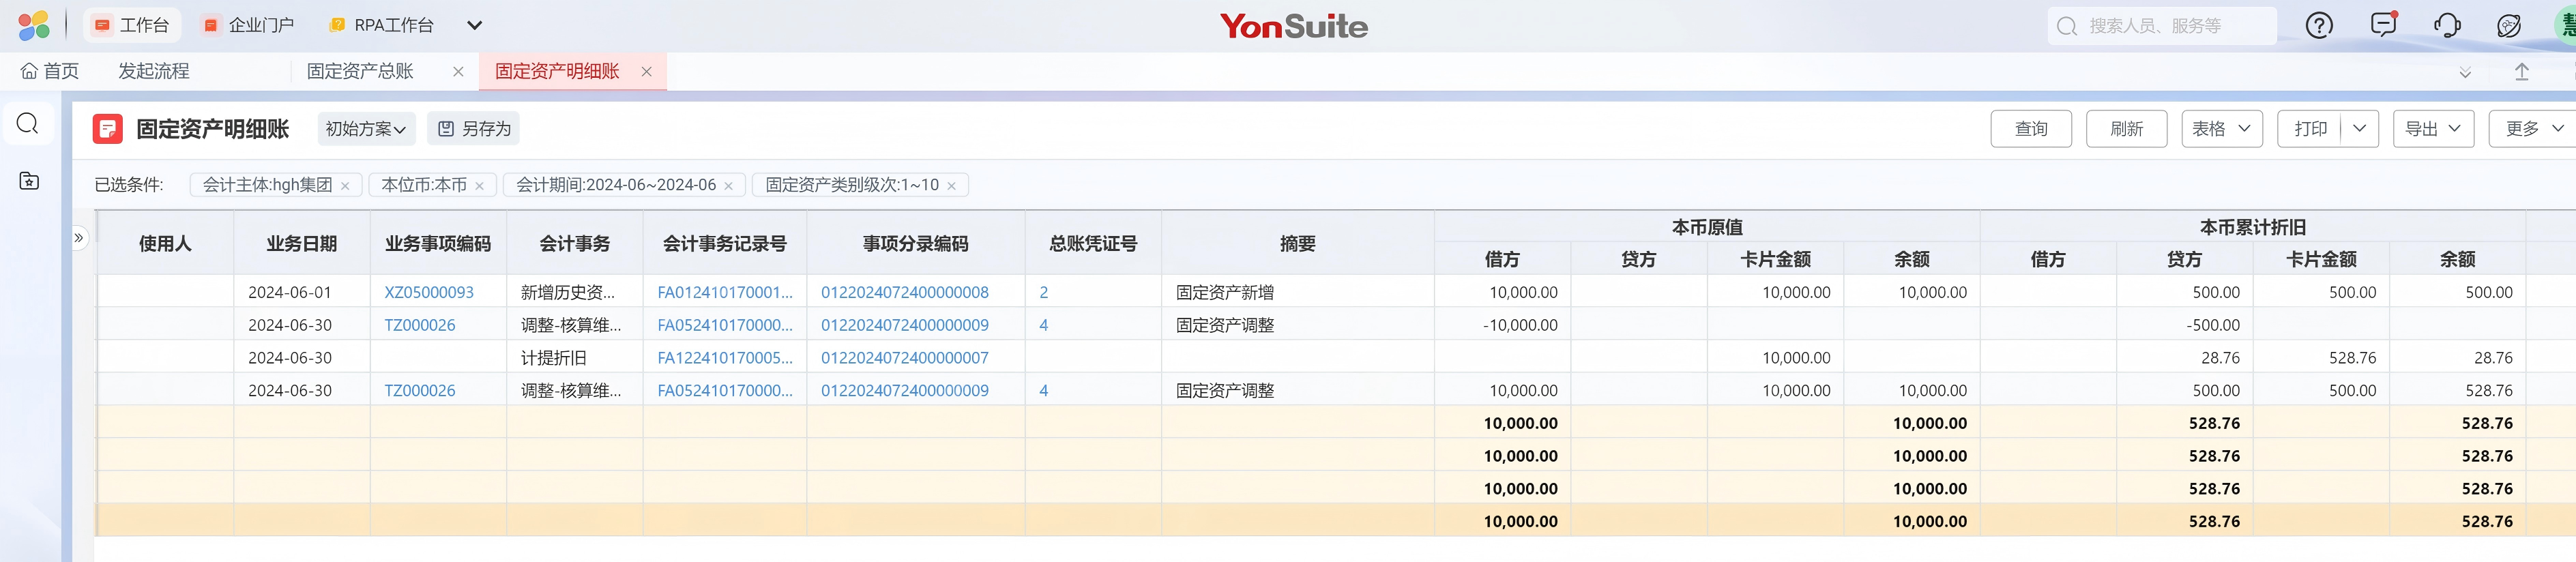The image size is (2576, 562).
Task: Open the 更多 dropdown
Action: 2534,129
